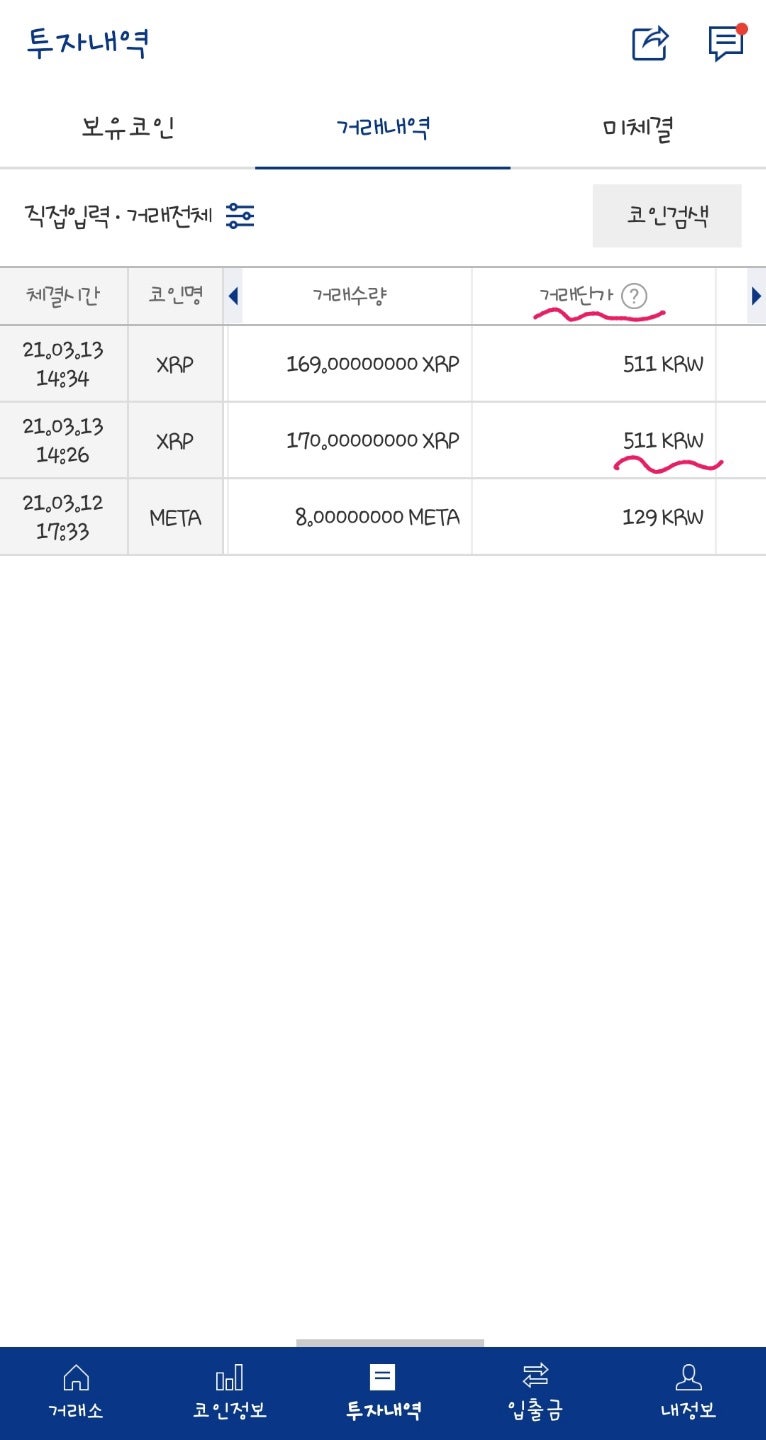Tap the share icon in header
The width and height of the screenshot is (766, 1440).
click(650, 43)
